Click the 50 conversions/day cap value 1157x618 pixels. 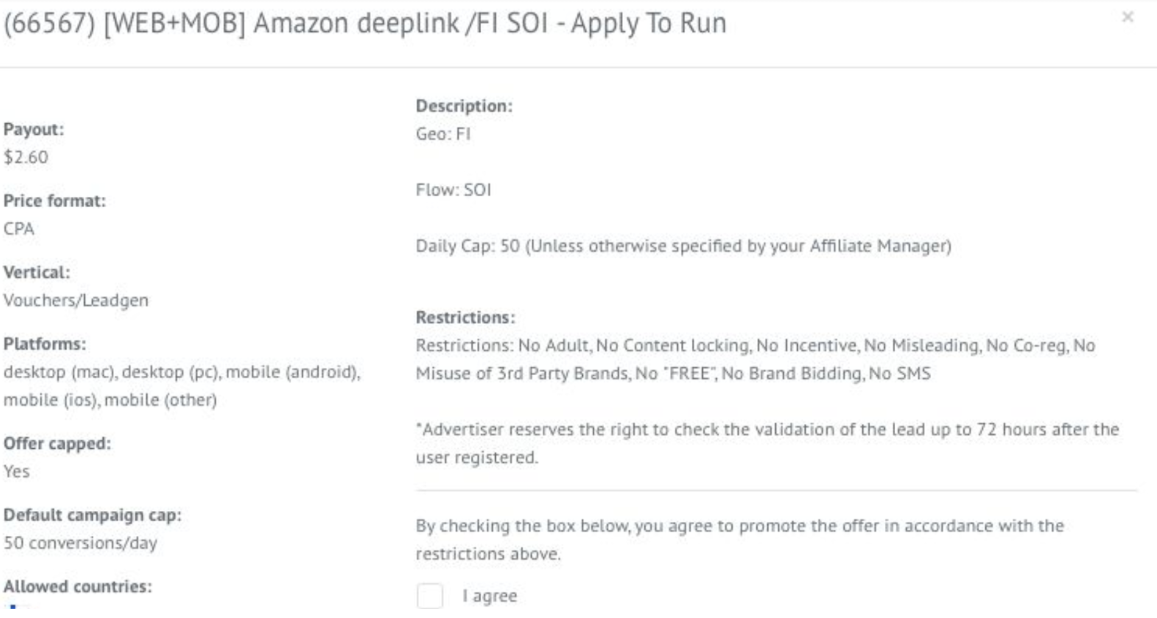click(x=80, y=543)
